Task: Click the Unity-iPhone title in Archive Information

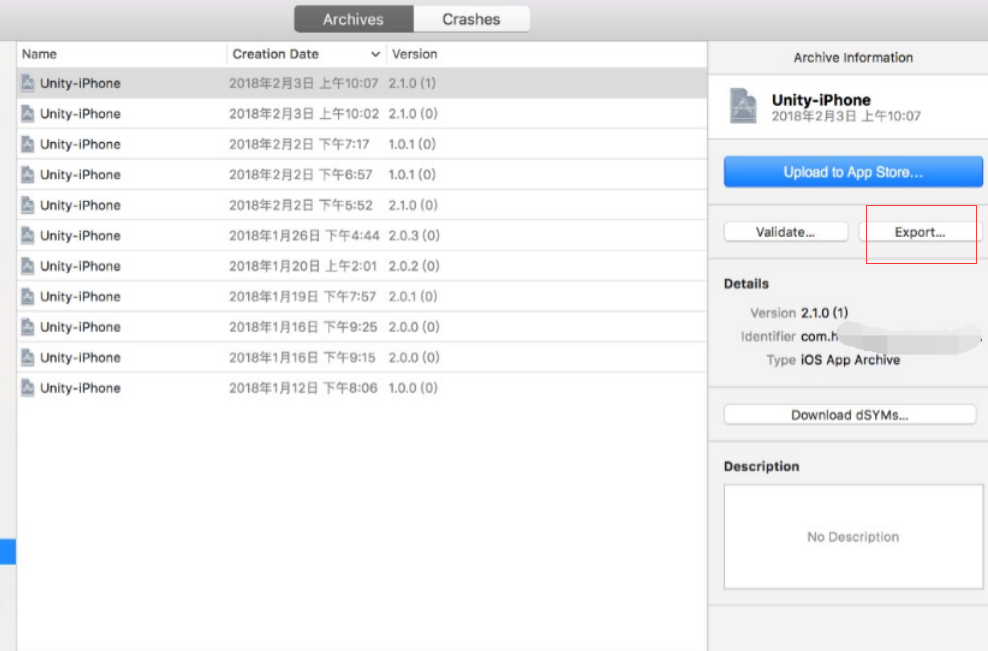Action: (821, 100)
